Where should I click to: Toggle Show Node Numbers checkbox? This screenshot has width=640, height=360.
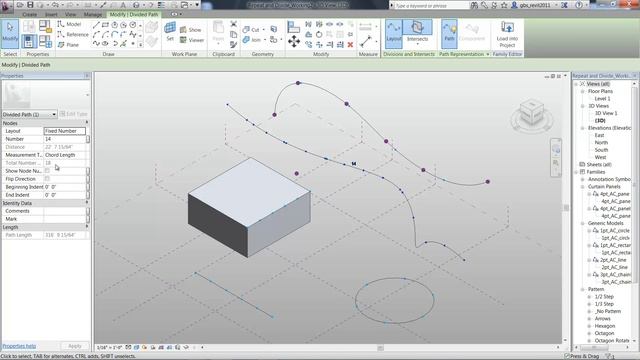(47, 171)
